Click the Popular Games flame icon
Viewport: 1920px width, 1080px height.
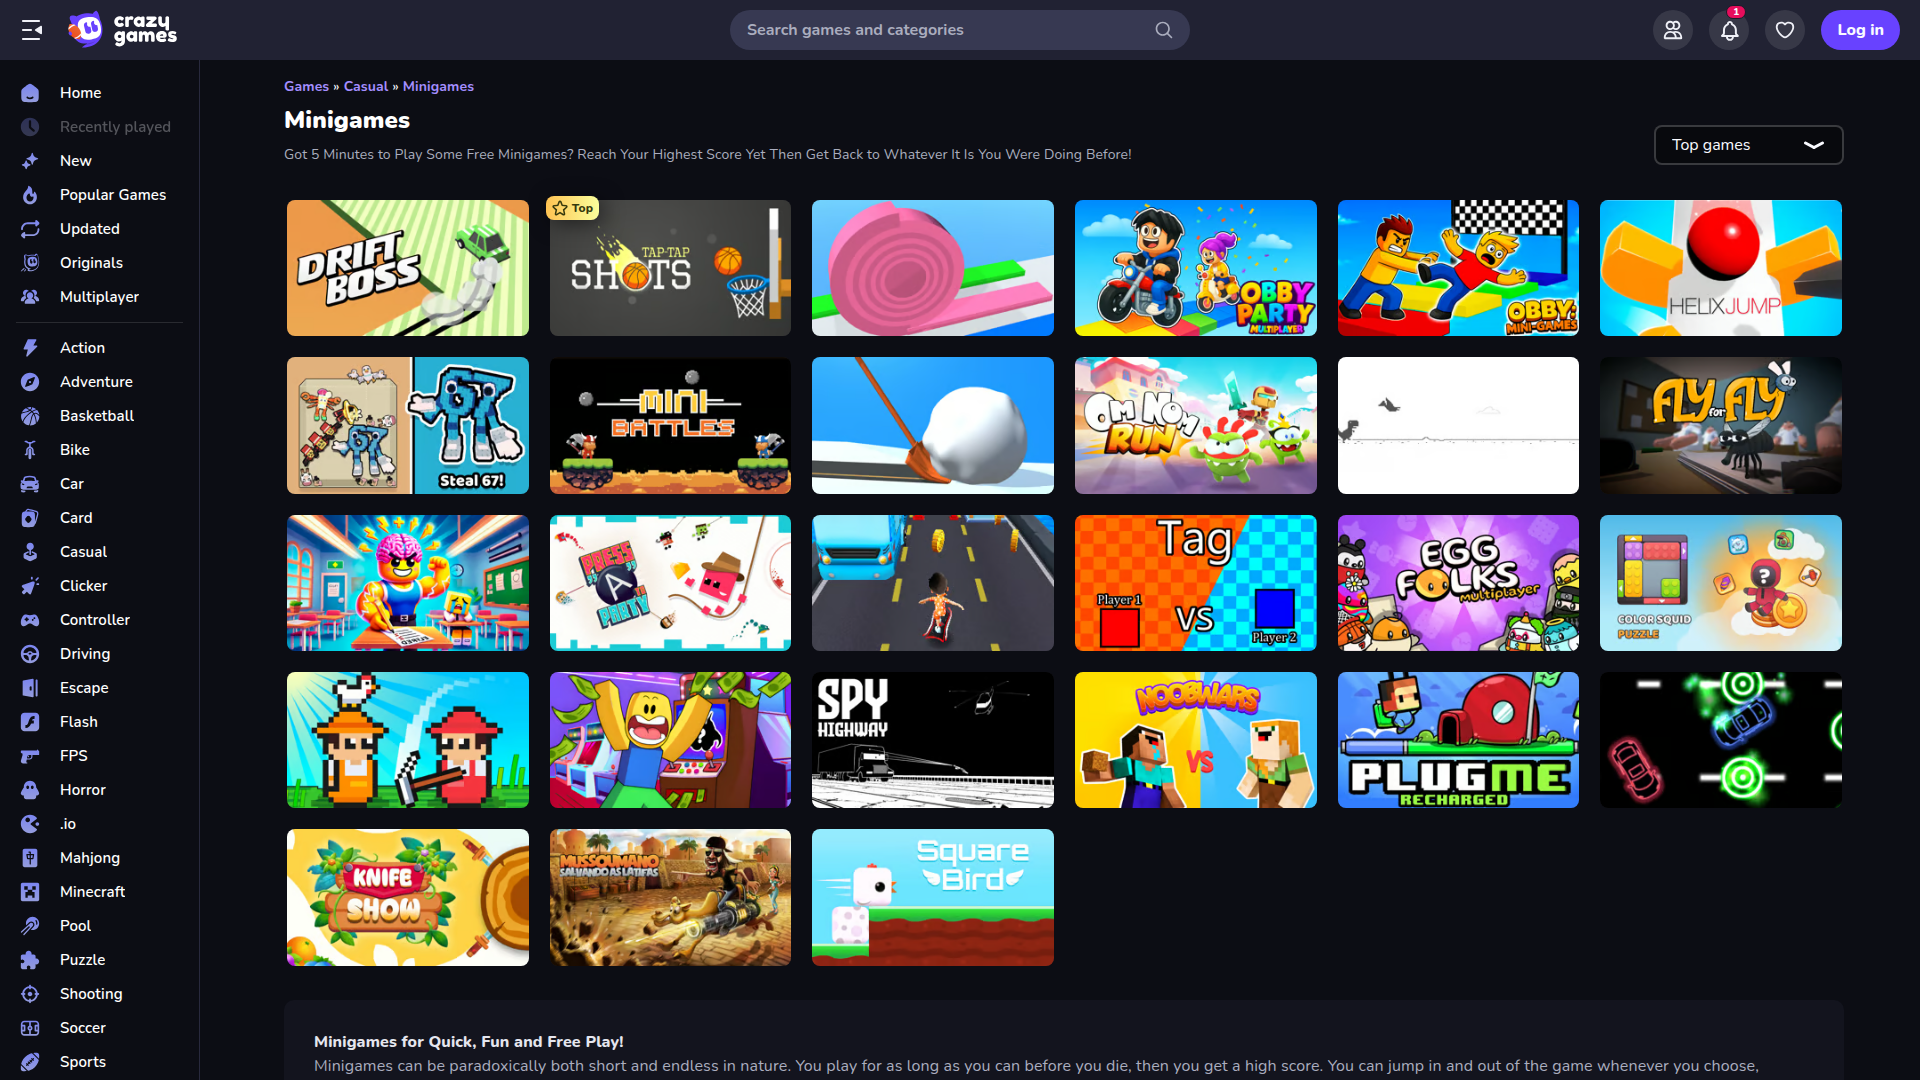pyautogui.click(x=30, y=195)
